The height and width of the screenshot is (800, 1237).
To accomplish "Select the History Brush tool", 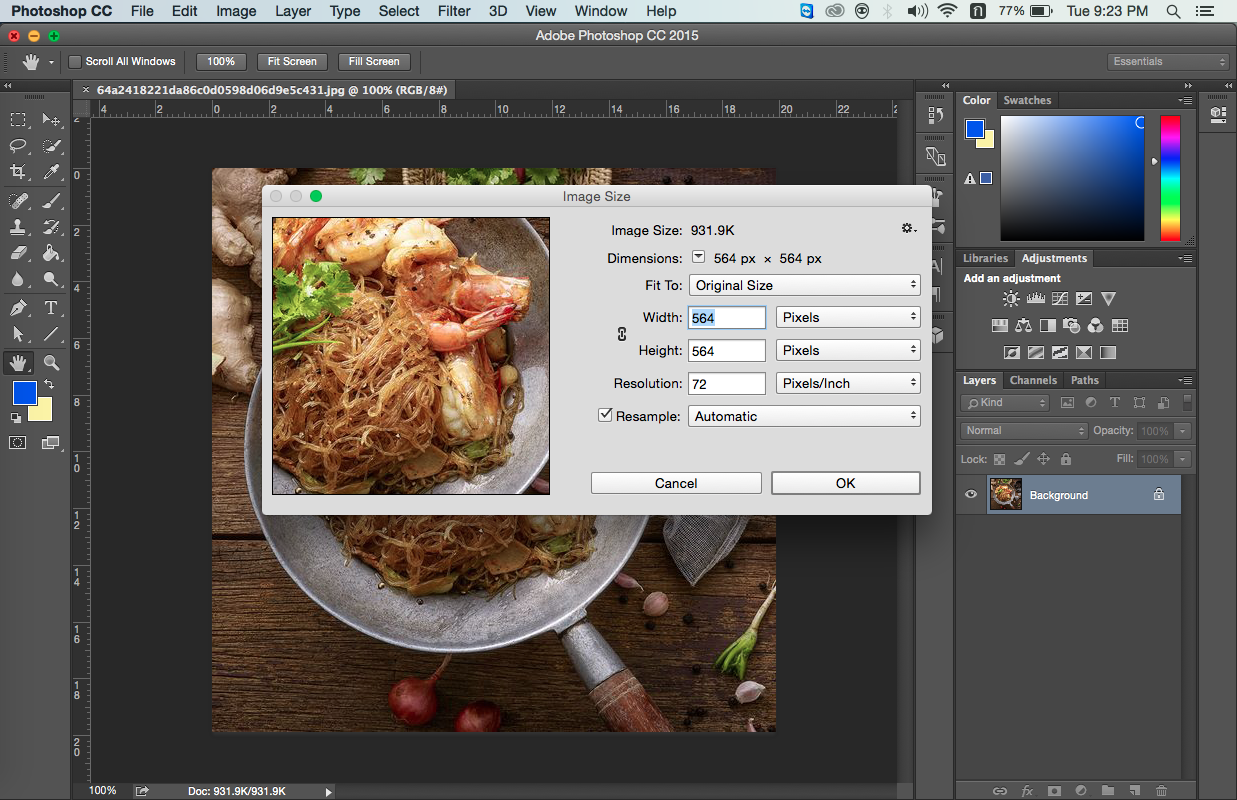I will click(51, 227).
